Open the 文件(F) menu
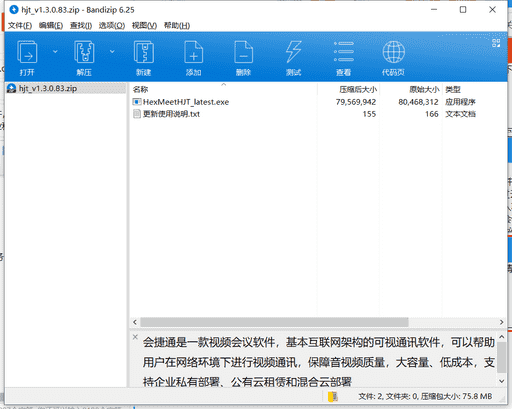 20,26
